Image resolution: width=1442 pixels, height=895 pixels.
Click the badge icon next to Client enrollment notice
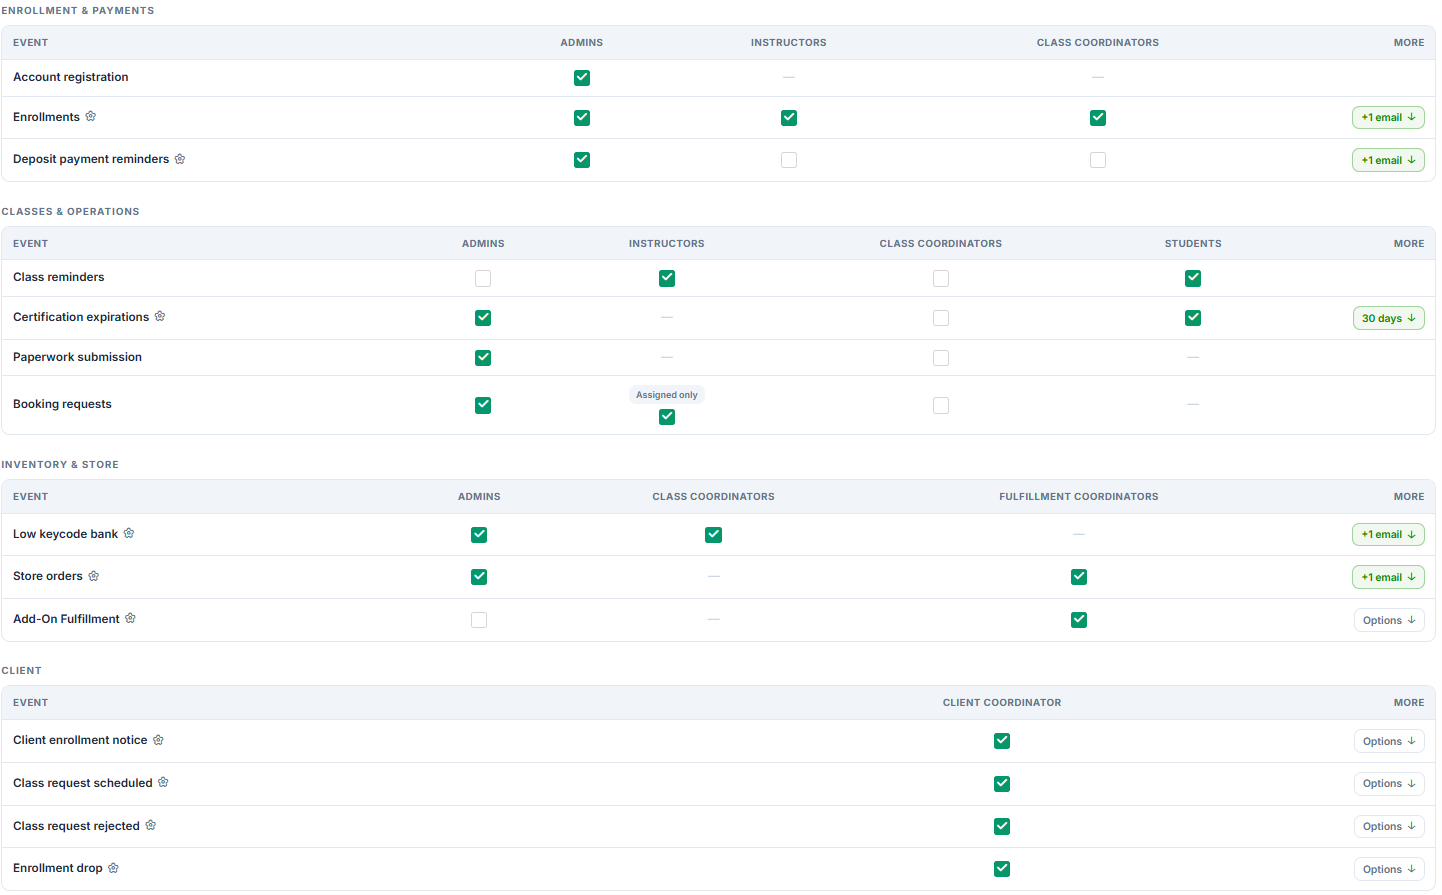pos(158,740)
